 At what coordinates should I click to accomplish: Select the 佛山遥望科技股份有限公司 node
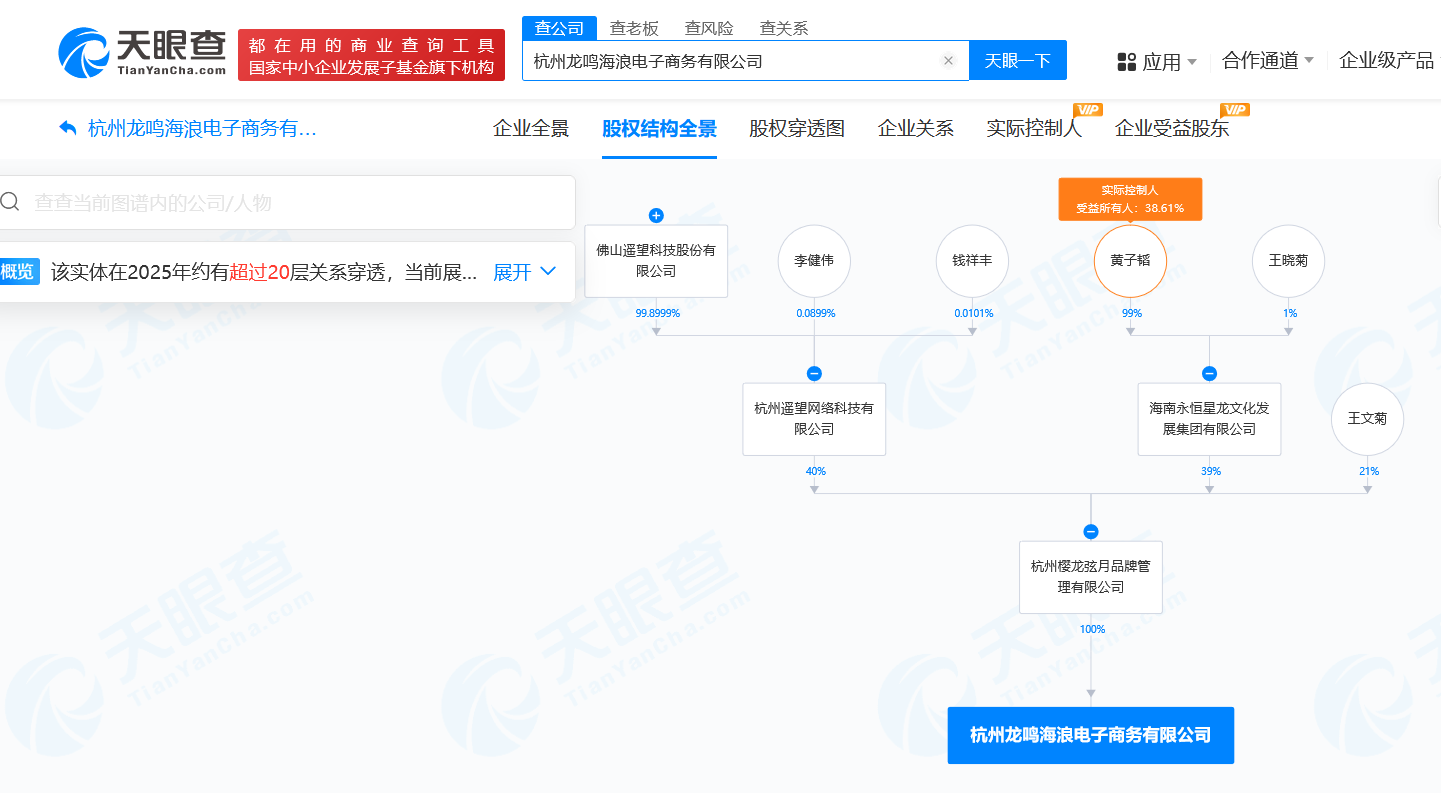click(656, 261)
